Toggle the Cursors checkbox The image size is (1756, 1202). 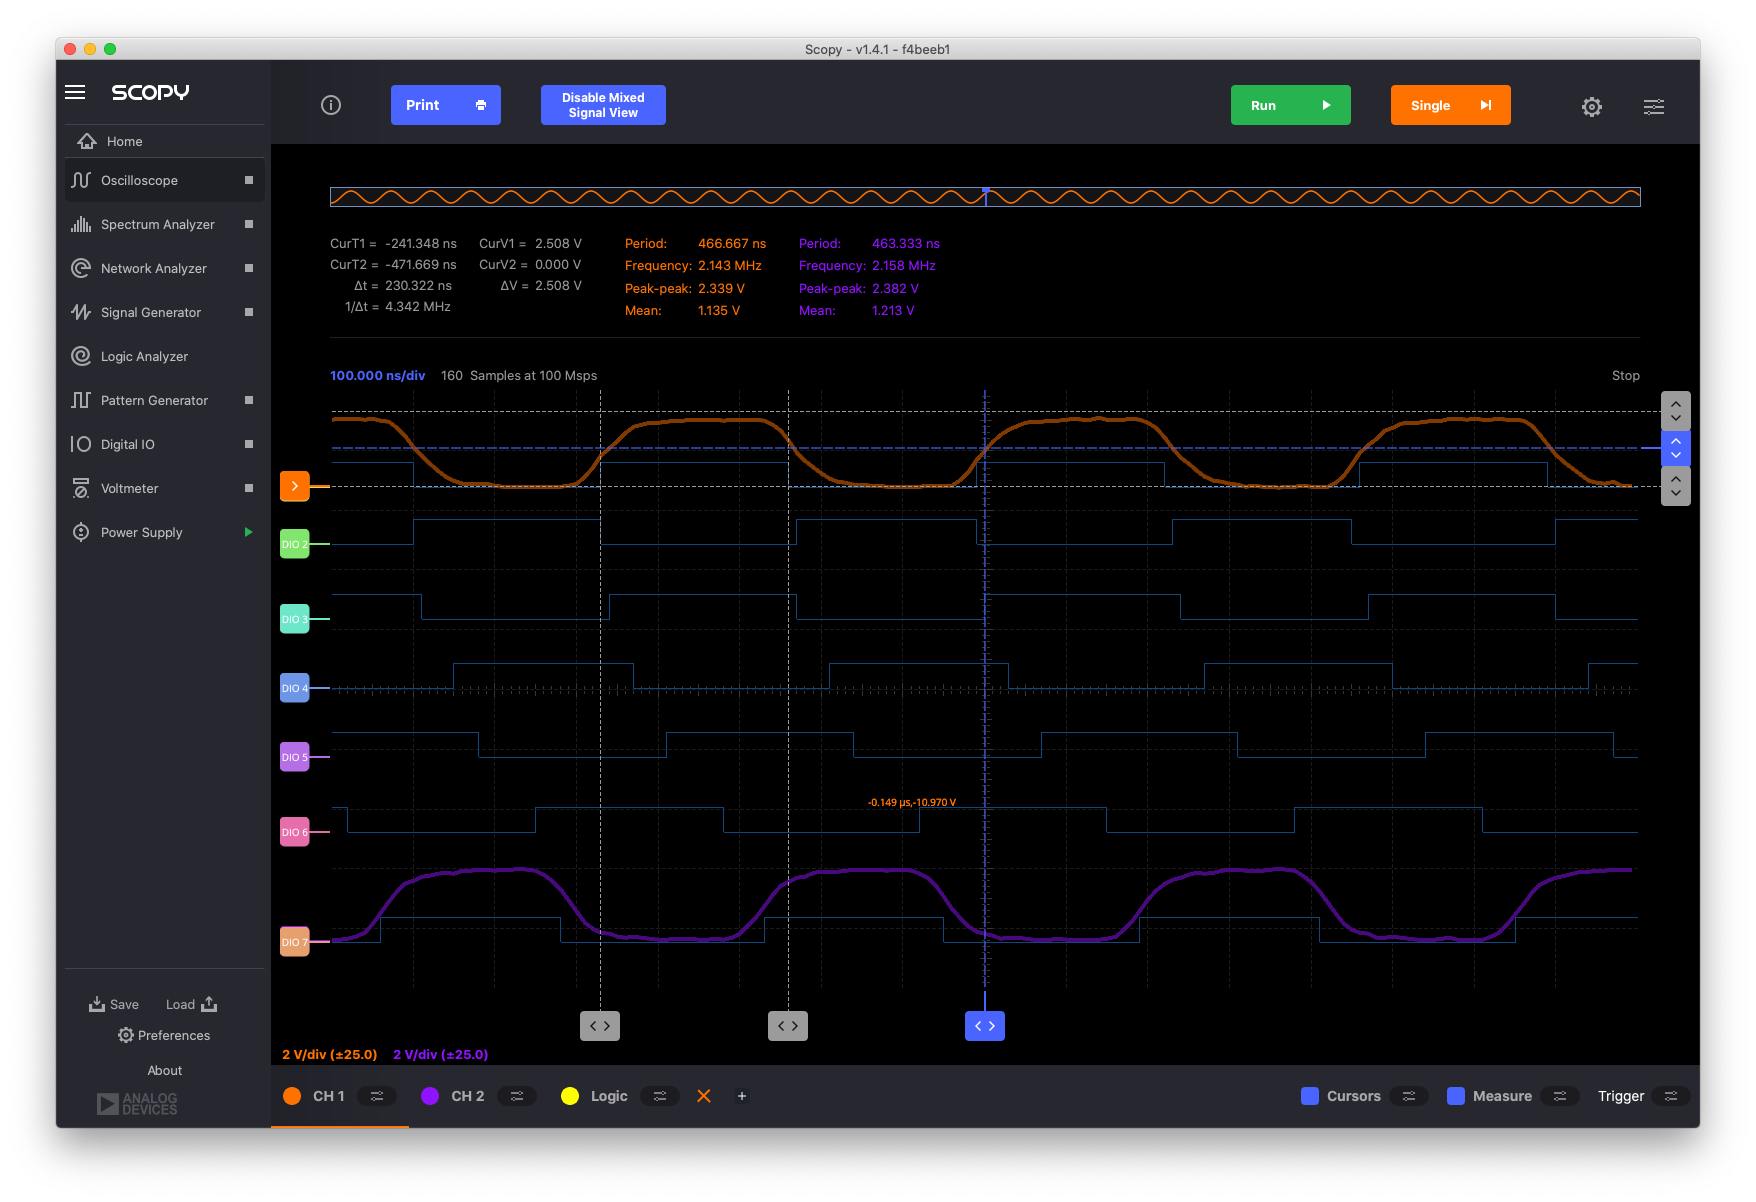(x=1310, y=1096)
